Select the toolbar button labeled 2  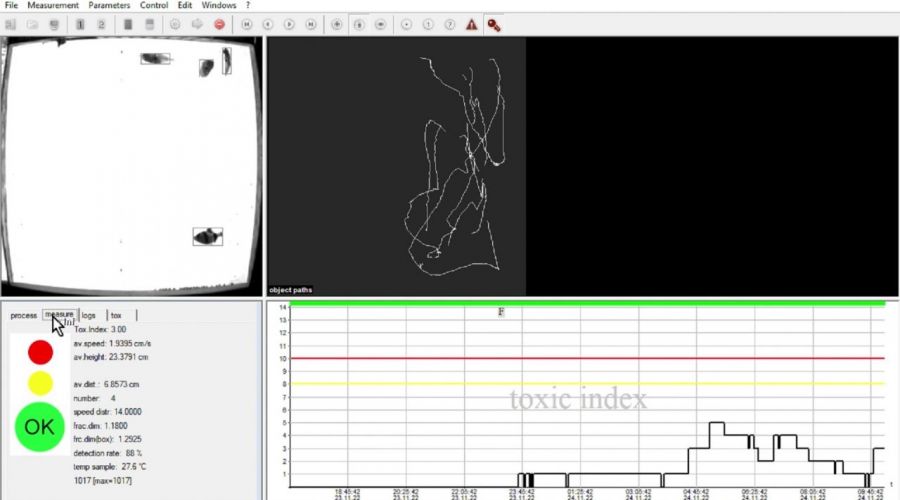click(x=102, y=25)
